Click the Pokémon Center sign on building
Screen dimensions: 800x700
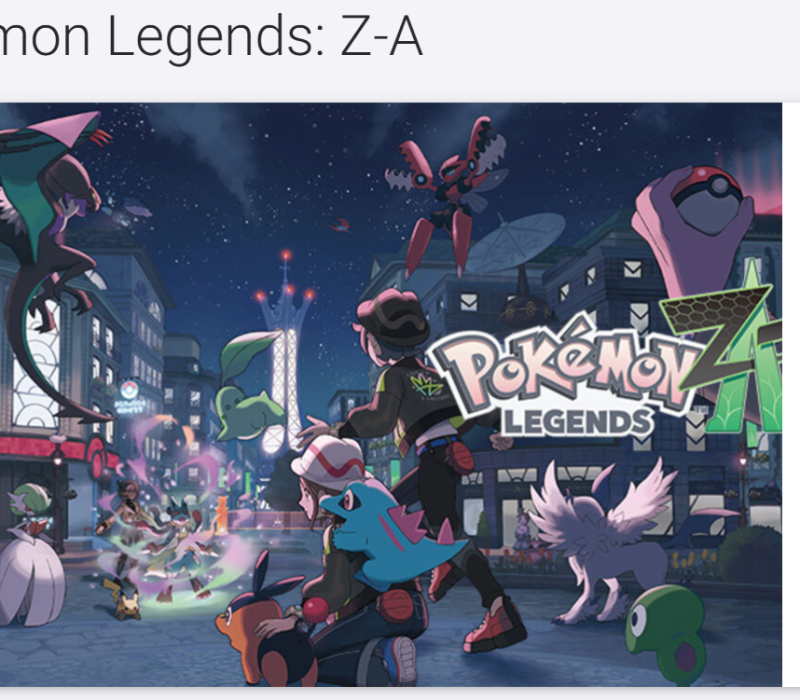[x=130, y=396]
